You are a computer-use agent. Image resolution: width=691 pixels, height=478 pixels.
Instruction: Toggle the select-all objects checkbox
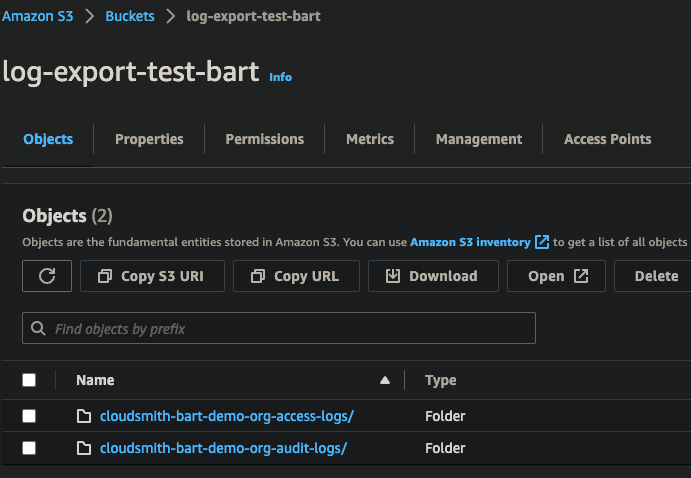tap(29, 380)
